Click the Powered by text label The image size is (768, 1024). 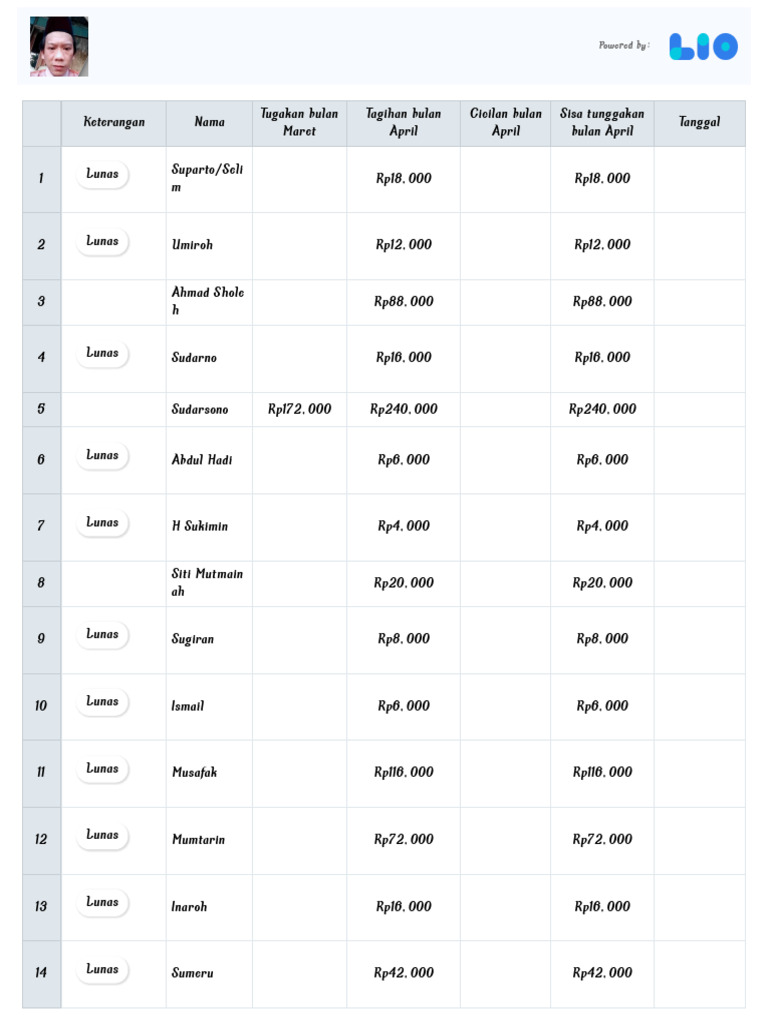(624, 46)
